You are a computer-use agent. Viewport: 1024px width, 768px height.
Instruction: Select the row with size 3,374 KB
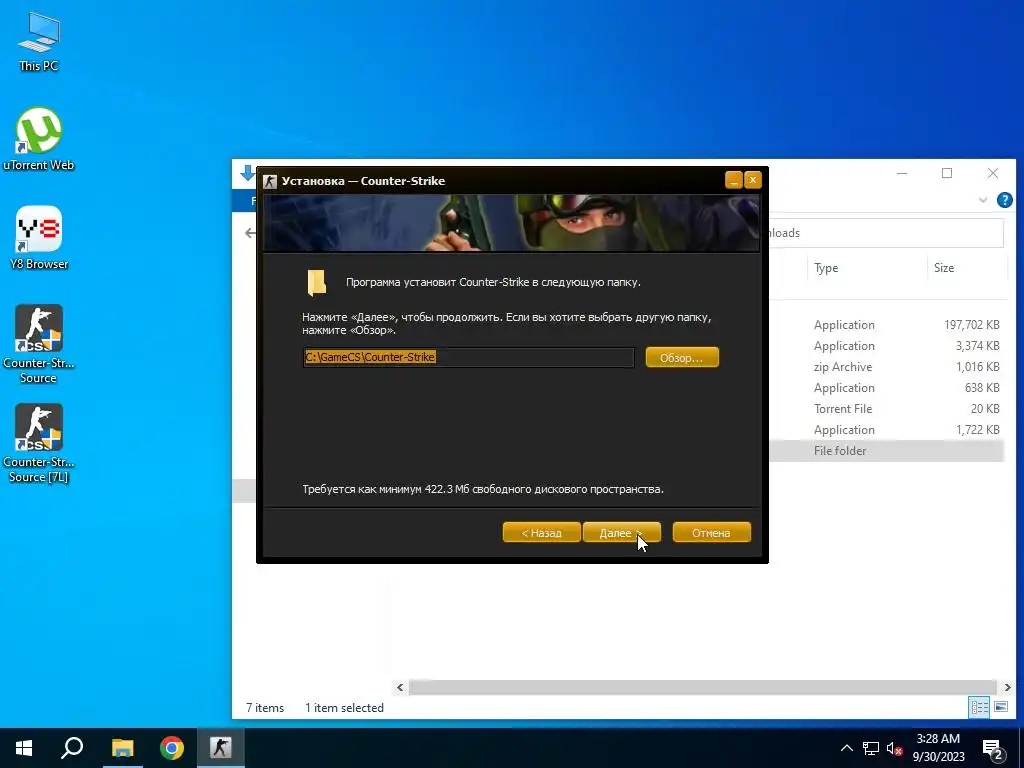click(x=887, y=345)
